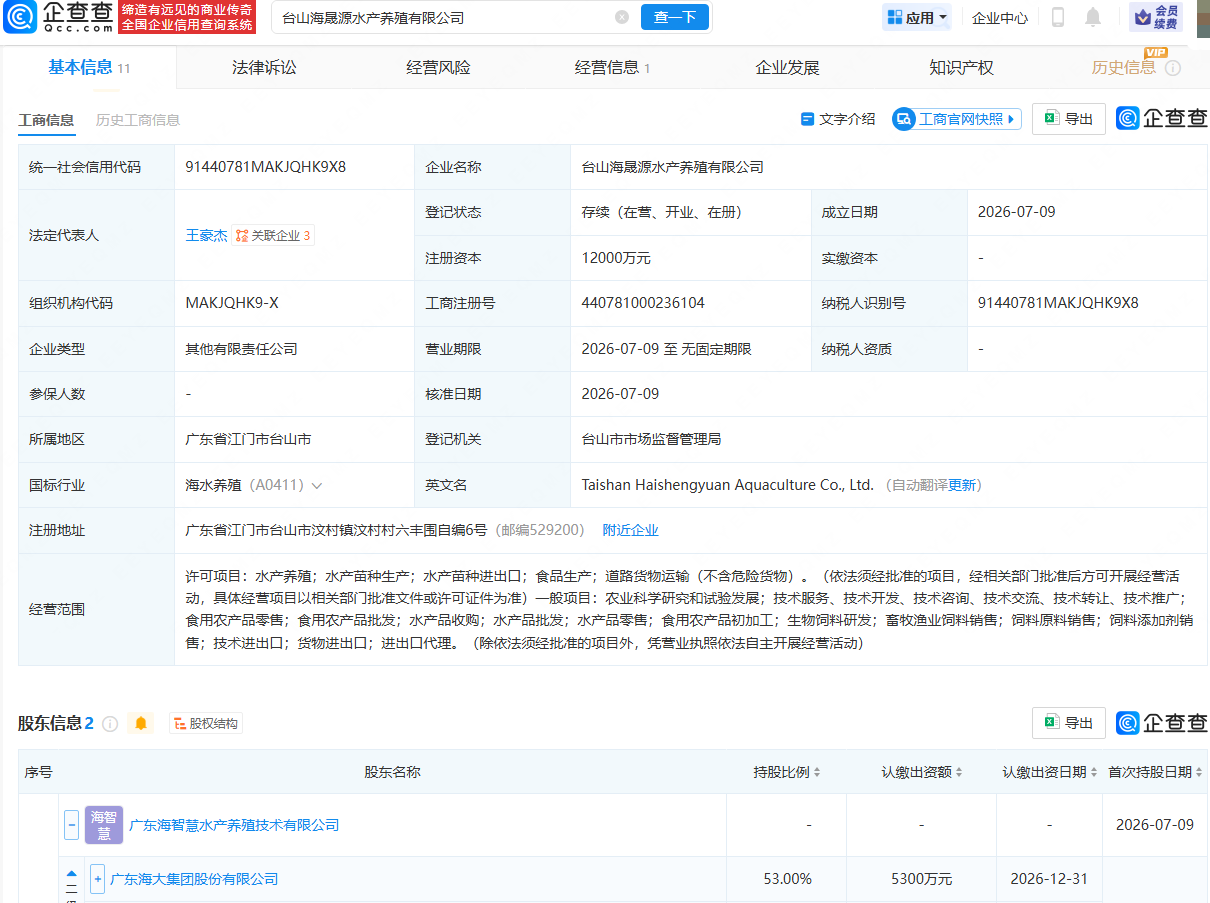
Task: Open 广东海智慧水产养殖技术有限公司 shareholder link
Action: pos(234,825)
